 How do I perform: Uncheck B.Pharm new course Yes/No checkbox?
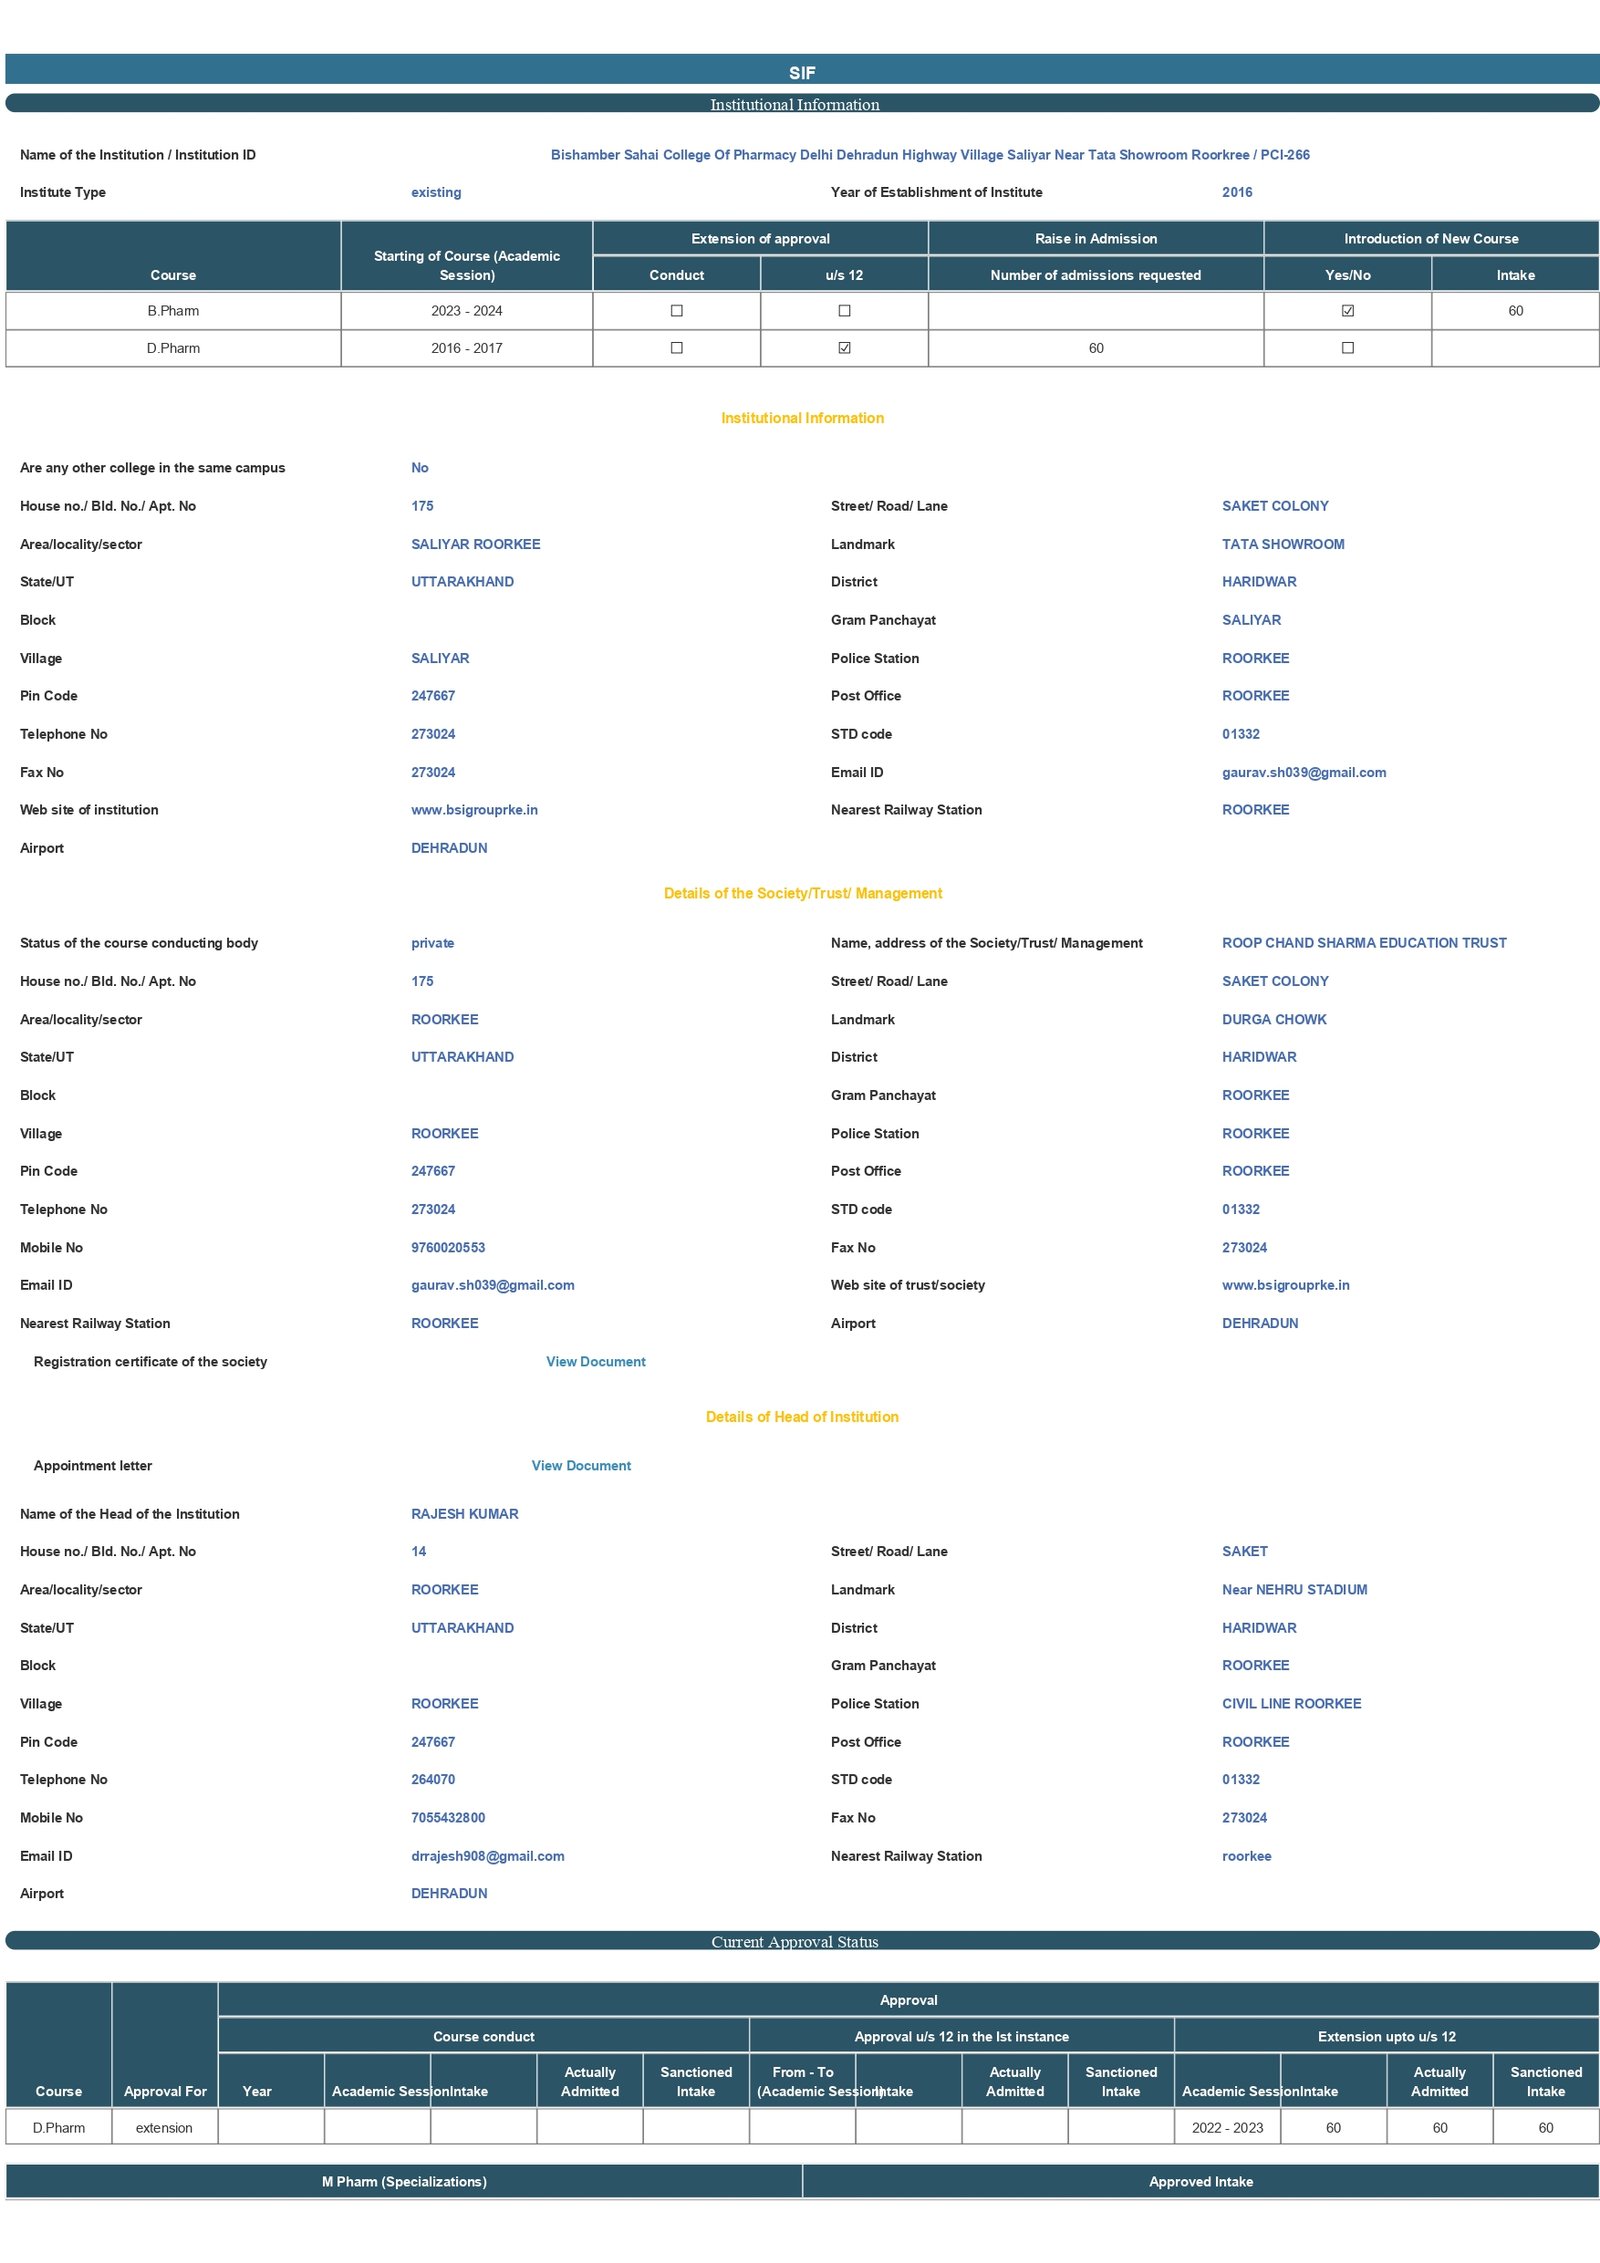pos(1347,311)
